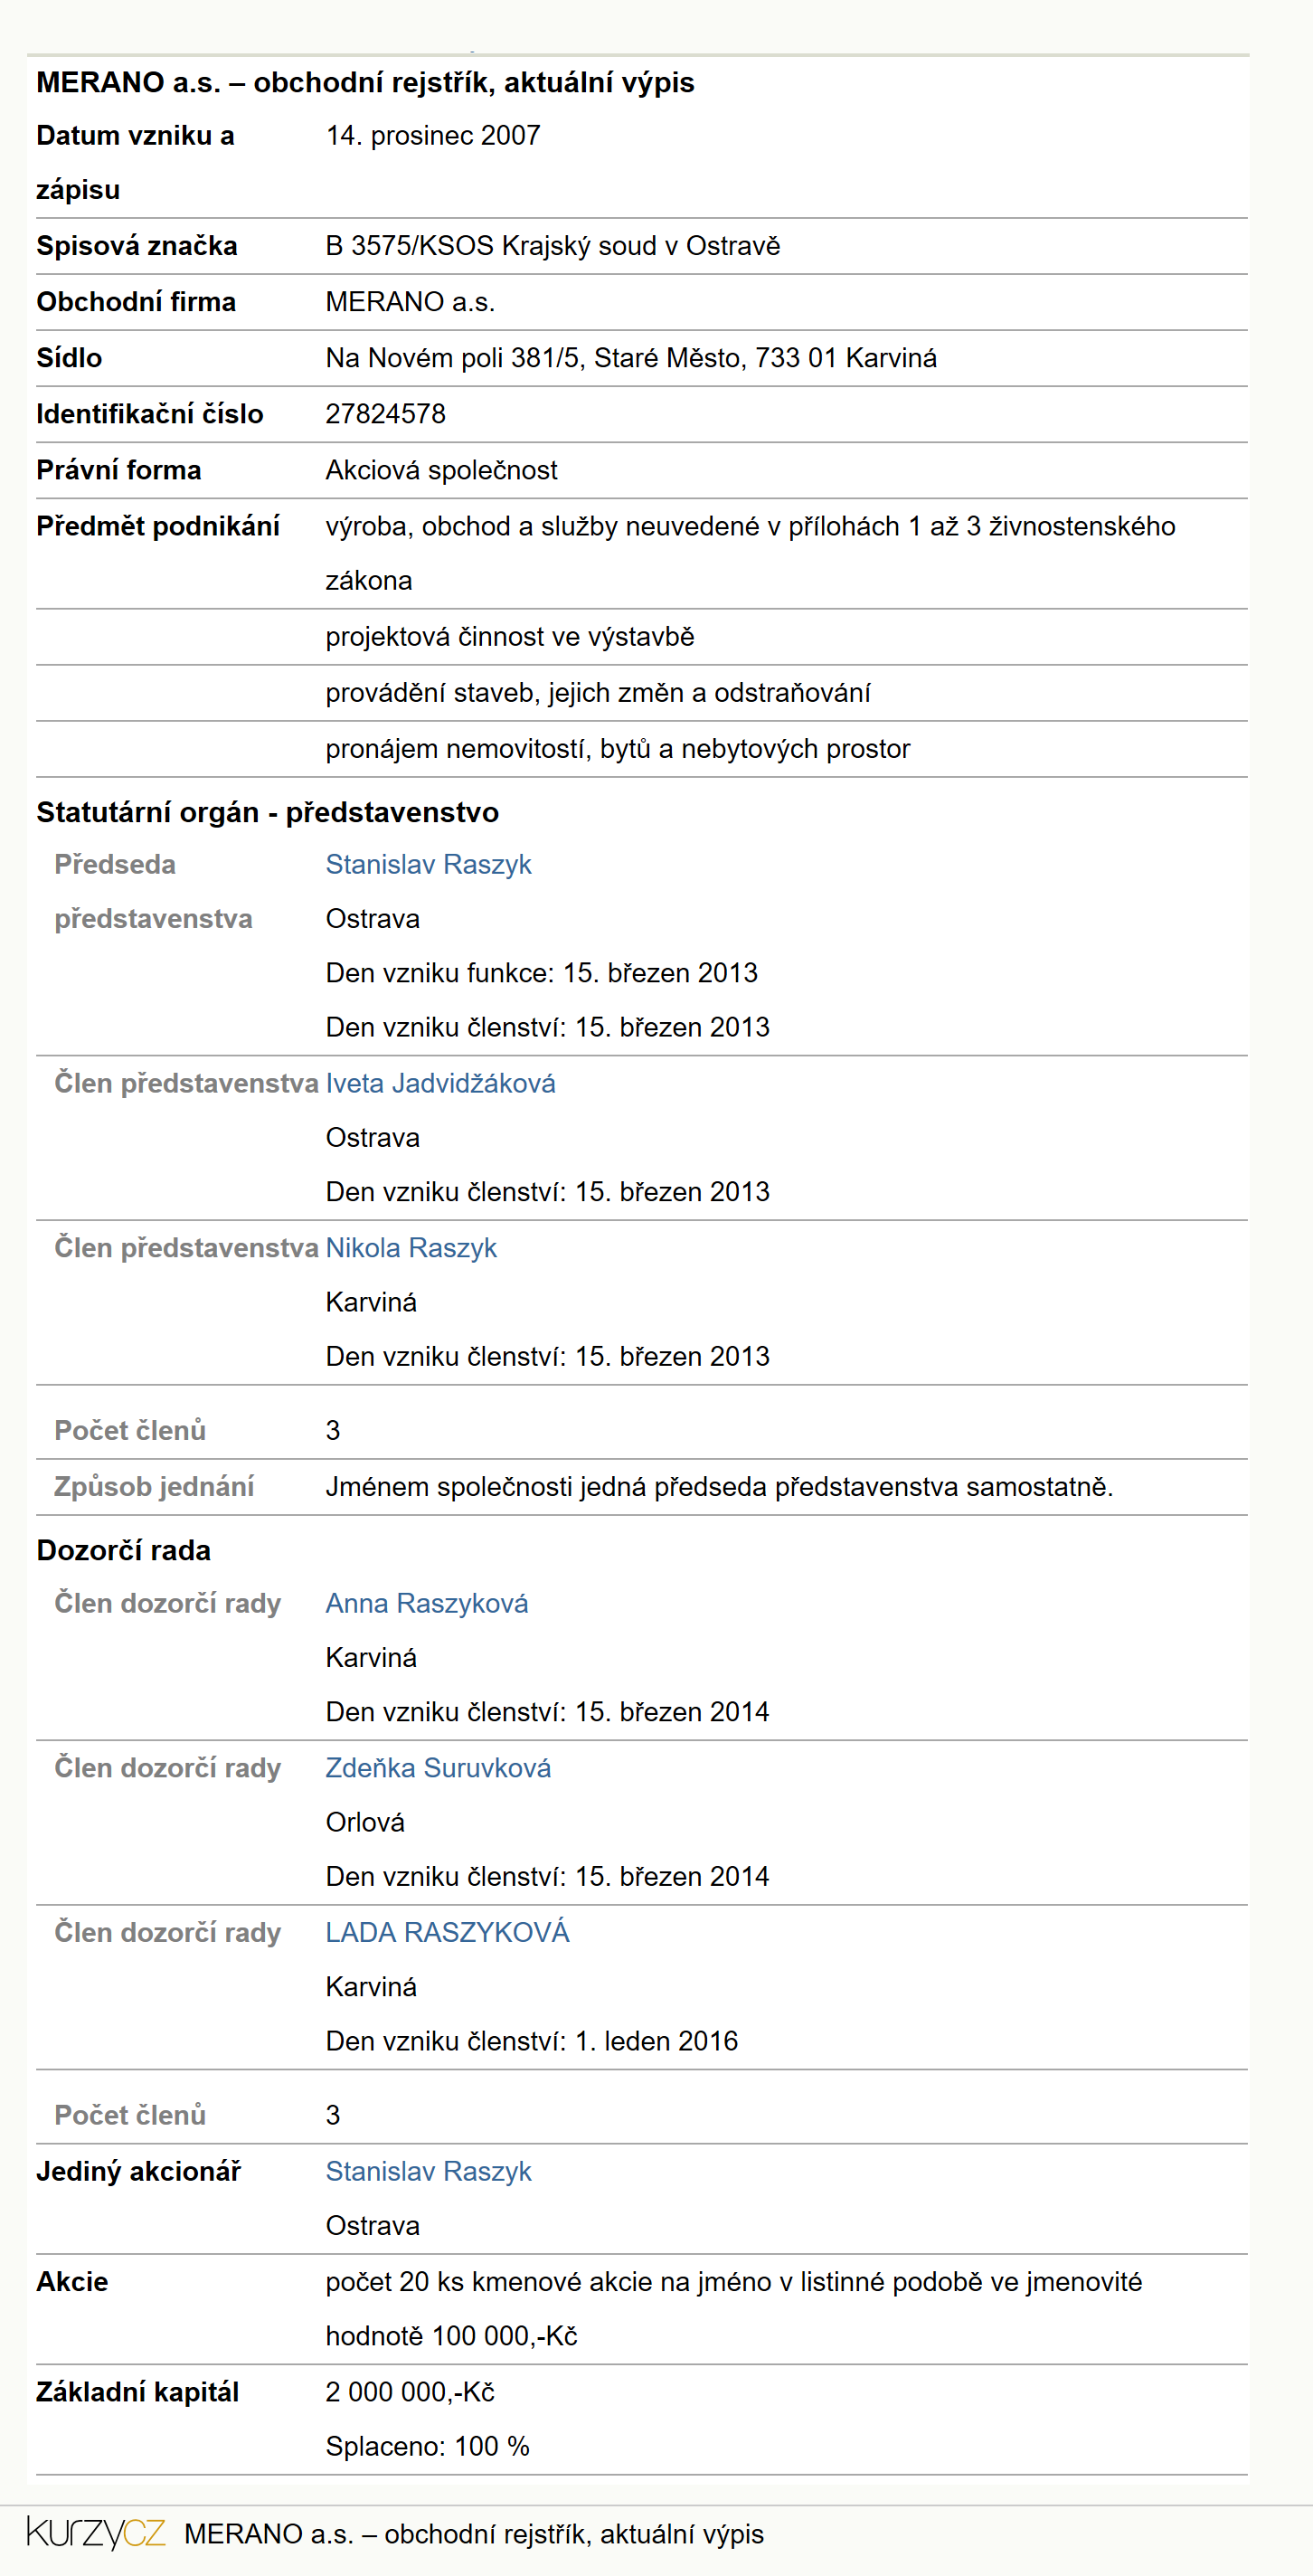The width and height of the screenshot is (1313, 2576).
Task: Follow the Nikola Raszyk link
Action: click(x=411, y=1248)
